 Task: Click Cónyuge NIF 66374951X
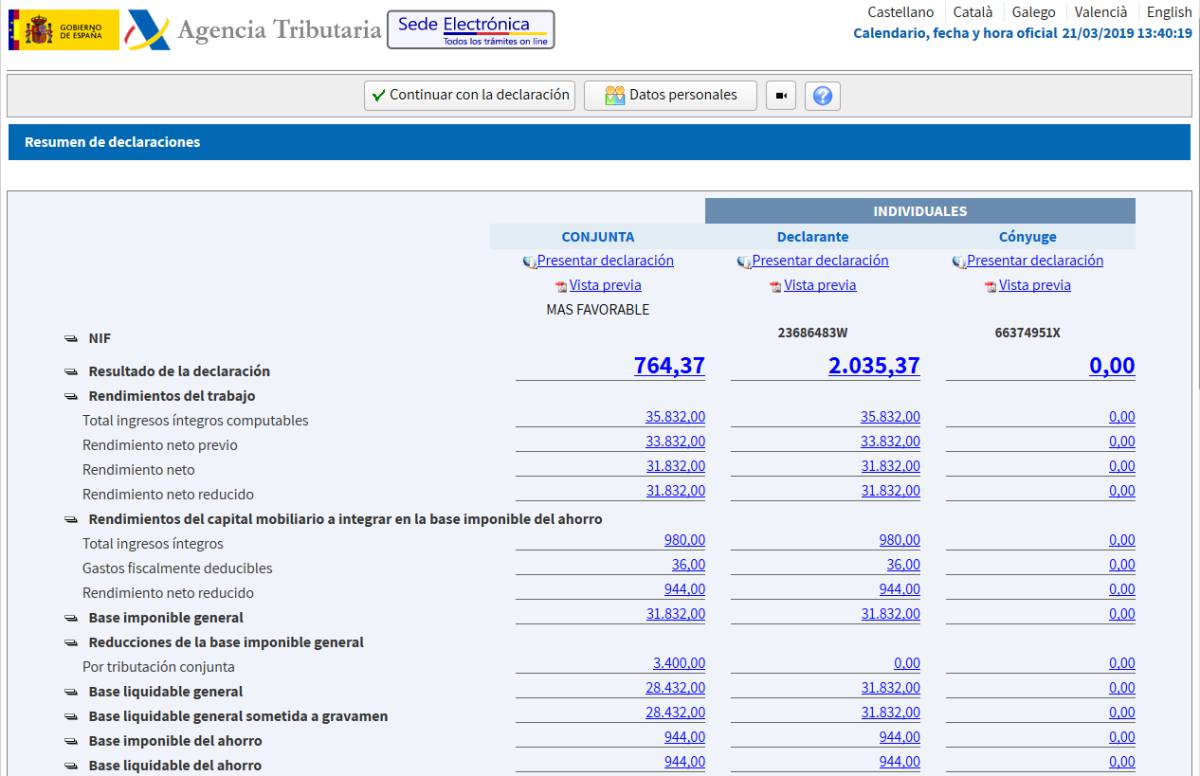(1028, 333)
